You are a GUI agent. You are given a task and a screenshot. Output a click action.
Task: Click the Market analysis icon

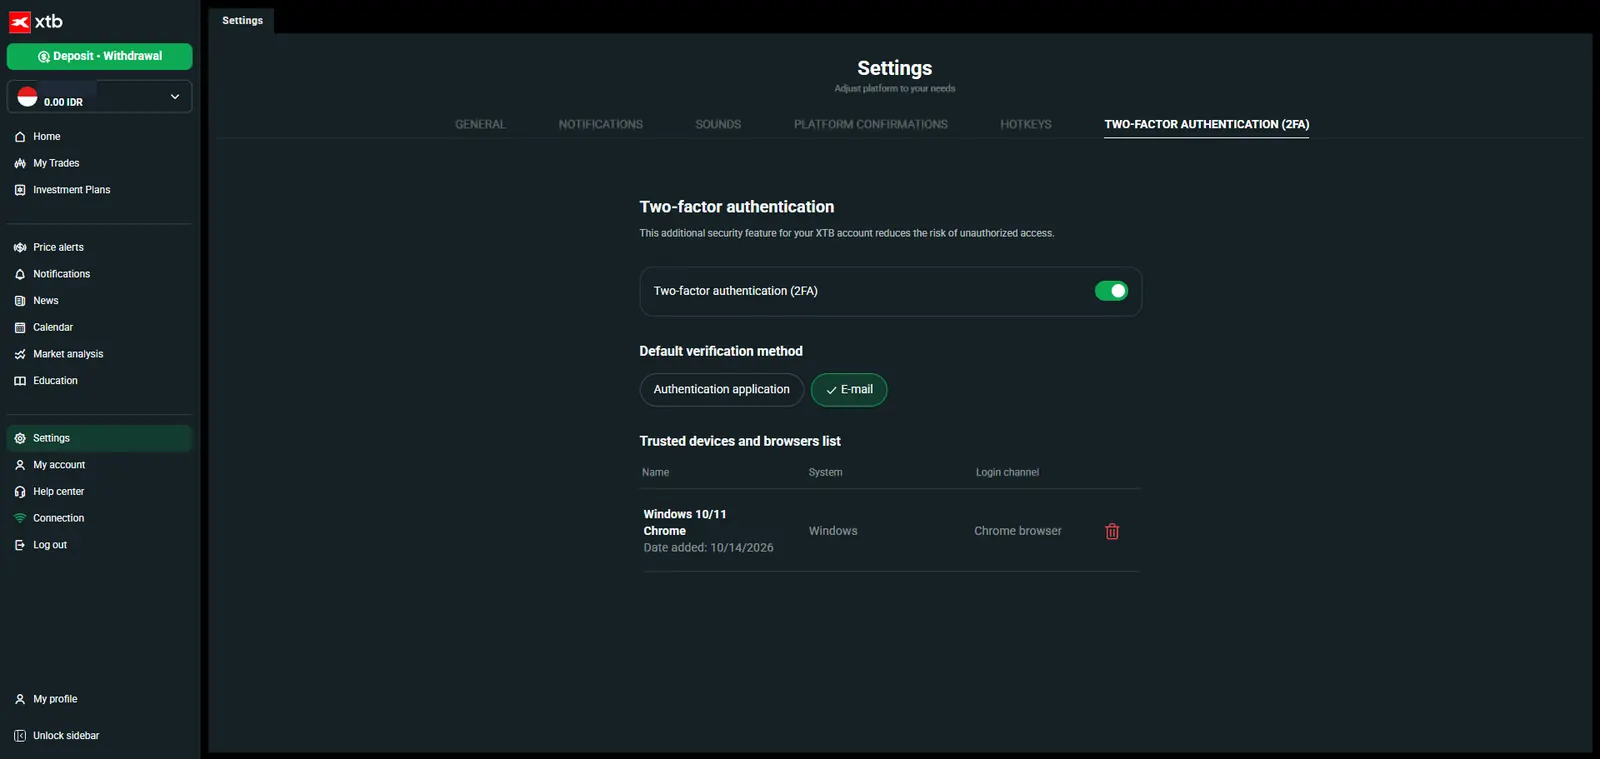click(20, 354)
